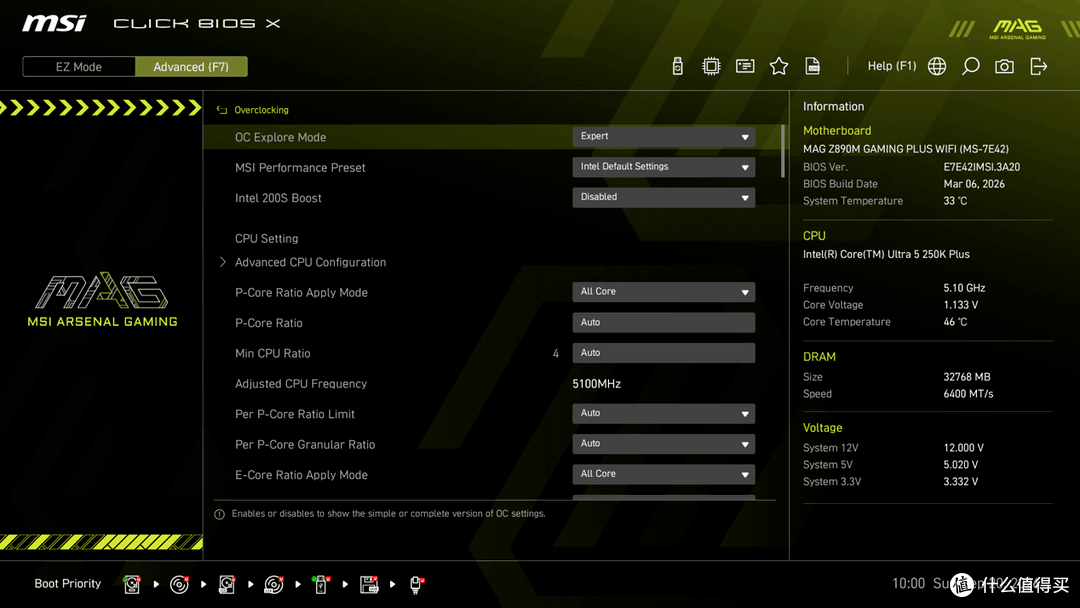The height and width of the screenshot is (608, 1080).
Task: Click the BIOS build date 'Mar 06, 2026'
Action: coord(974,184)
